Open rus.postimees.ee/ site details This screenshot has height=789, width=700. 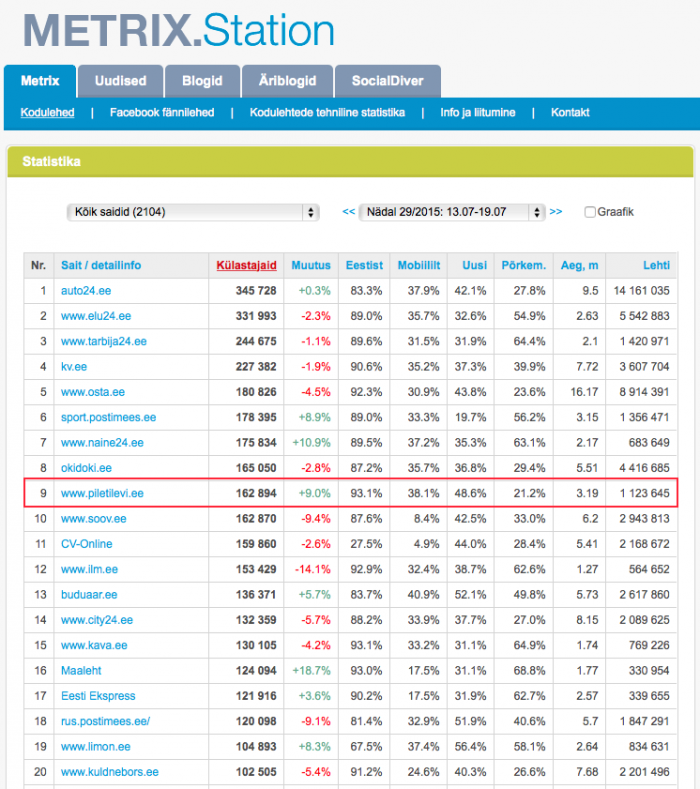point(106,721)
